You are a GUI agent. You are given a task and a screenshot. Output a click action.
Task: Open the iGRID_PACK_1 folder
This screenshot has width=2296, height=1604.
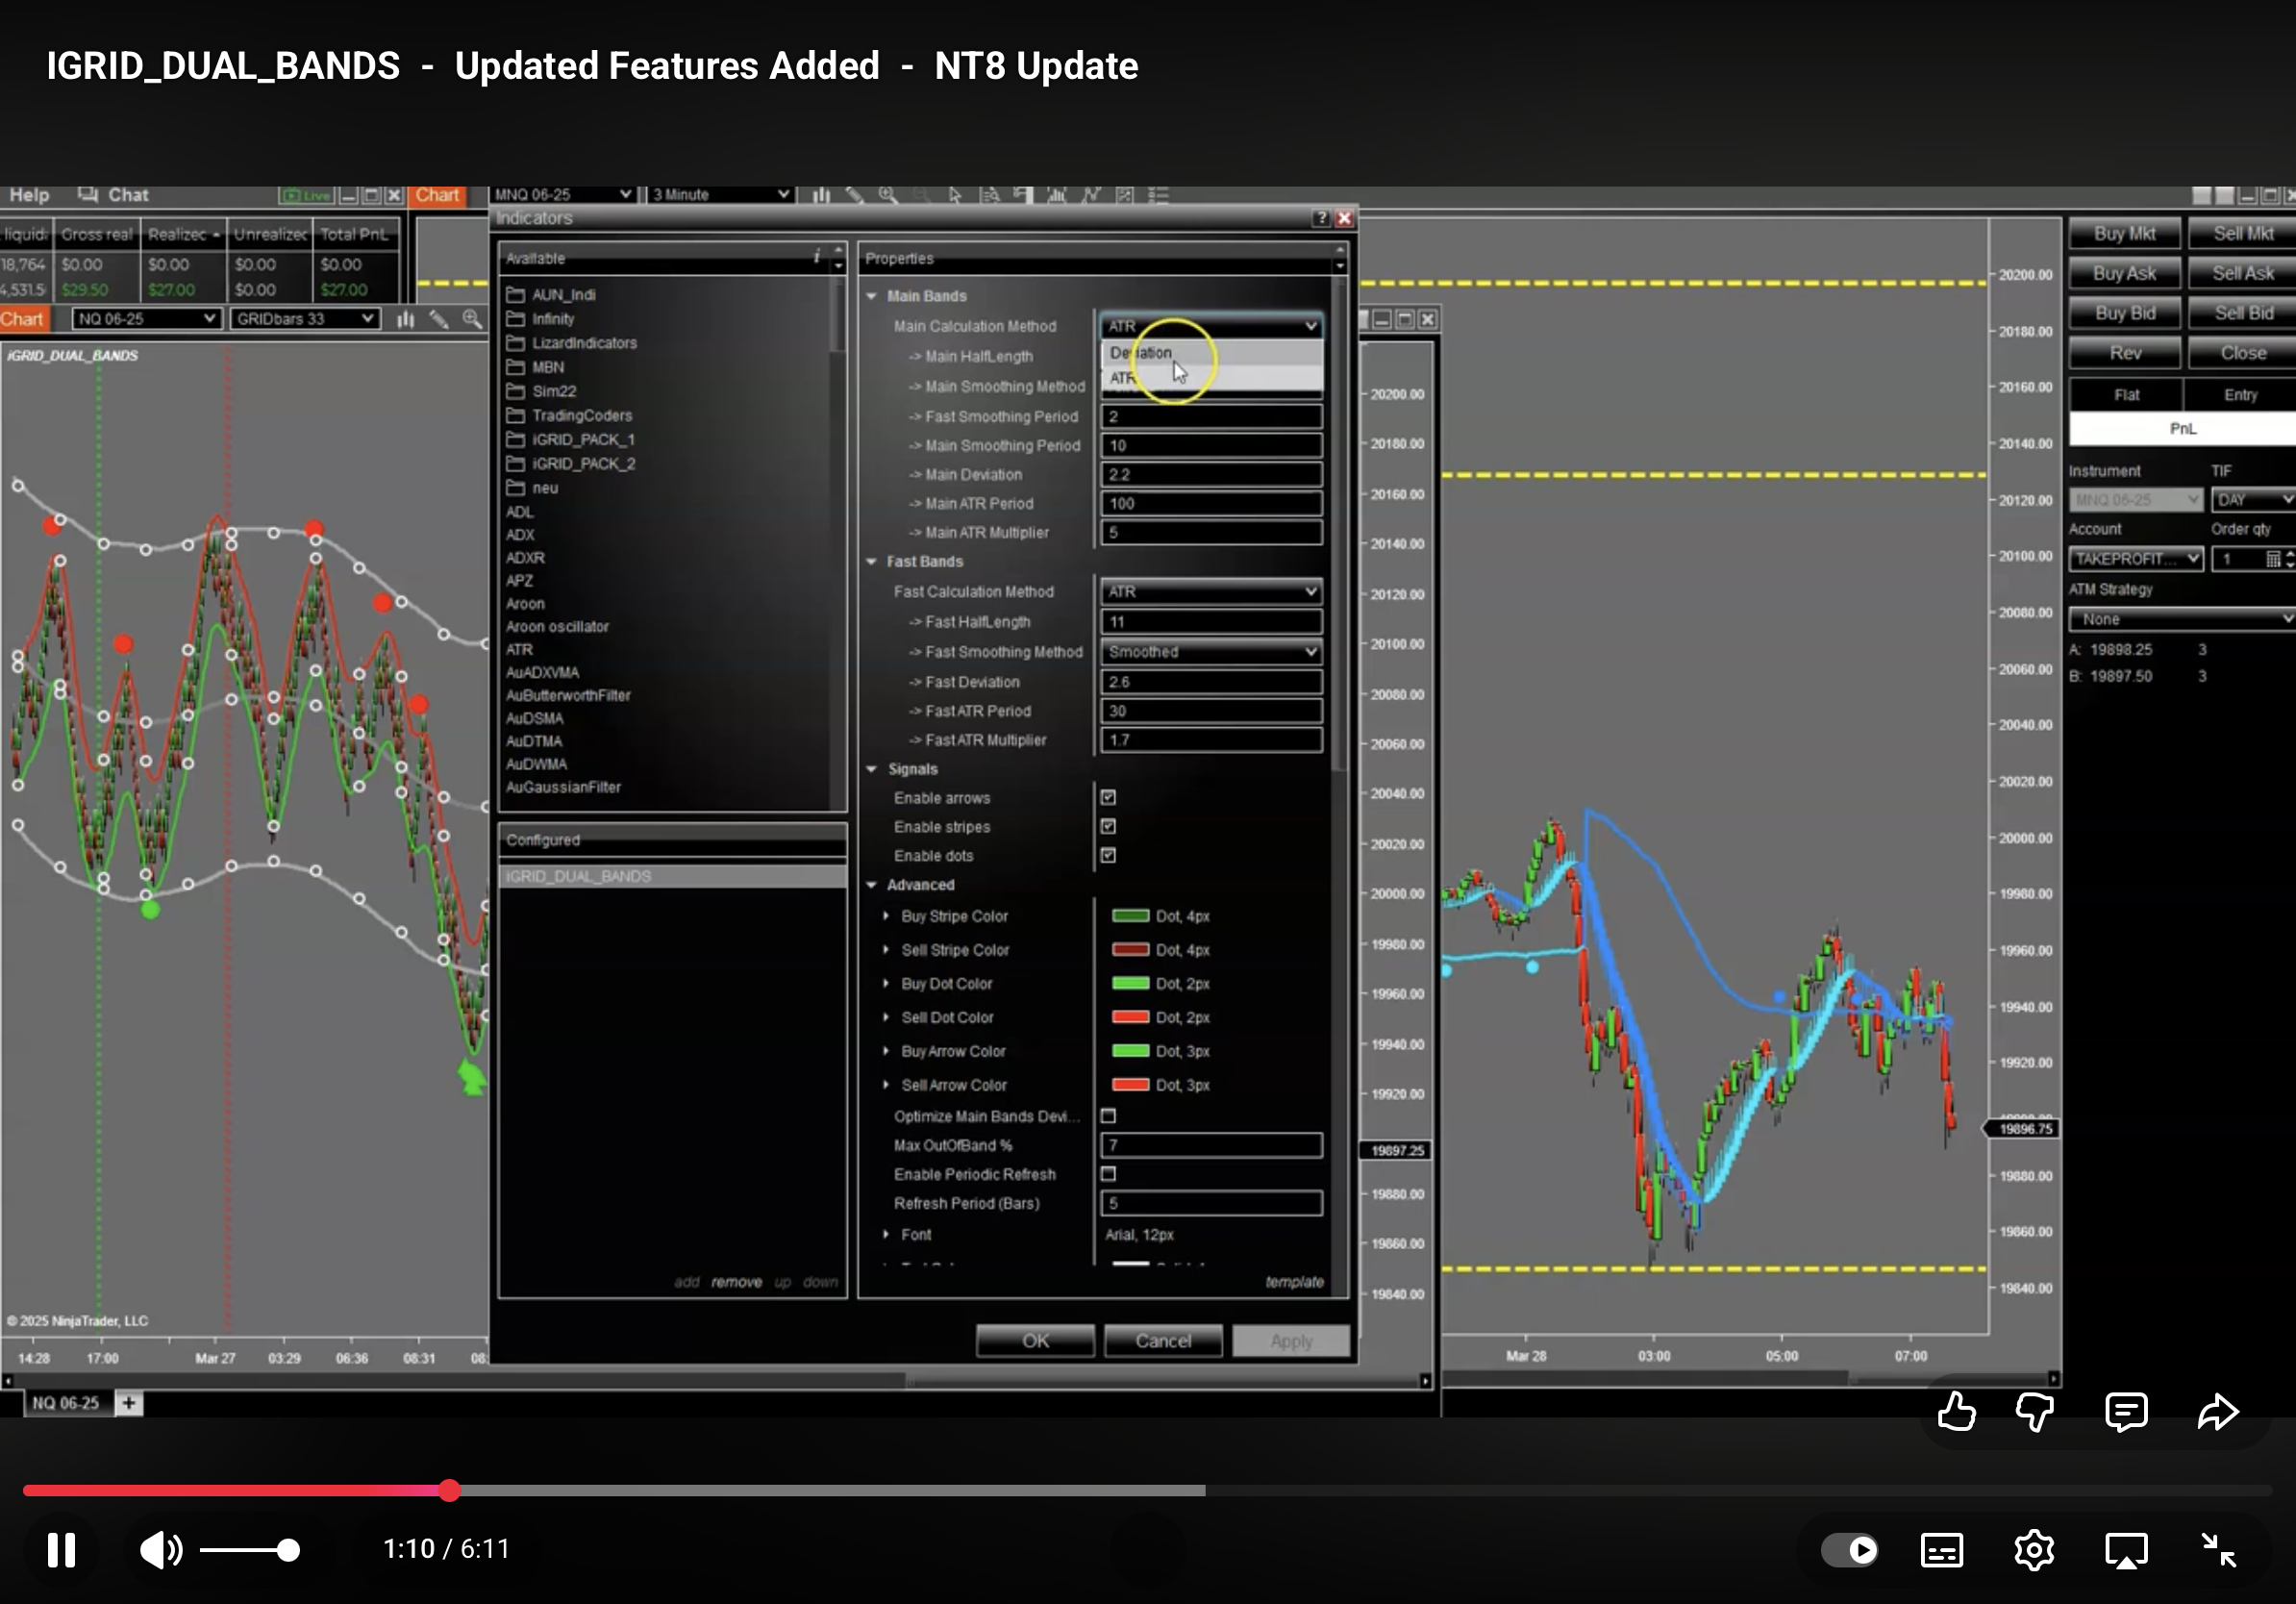(583, 439)
